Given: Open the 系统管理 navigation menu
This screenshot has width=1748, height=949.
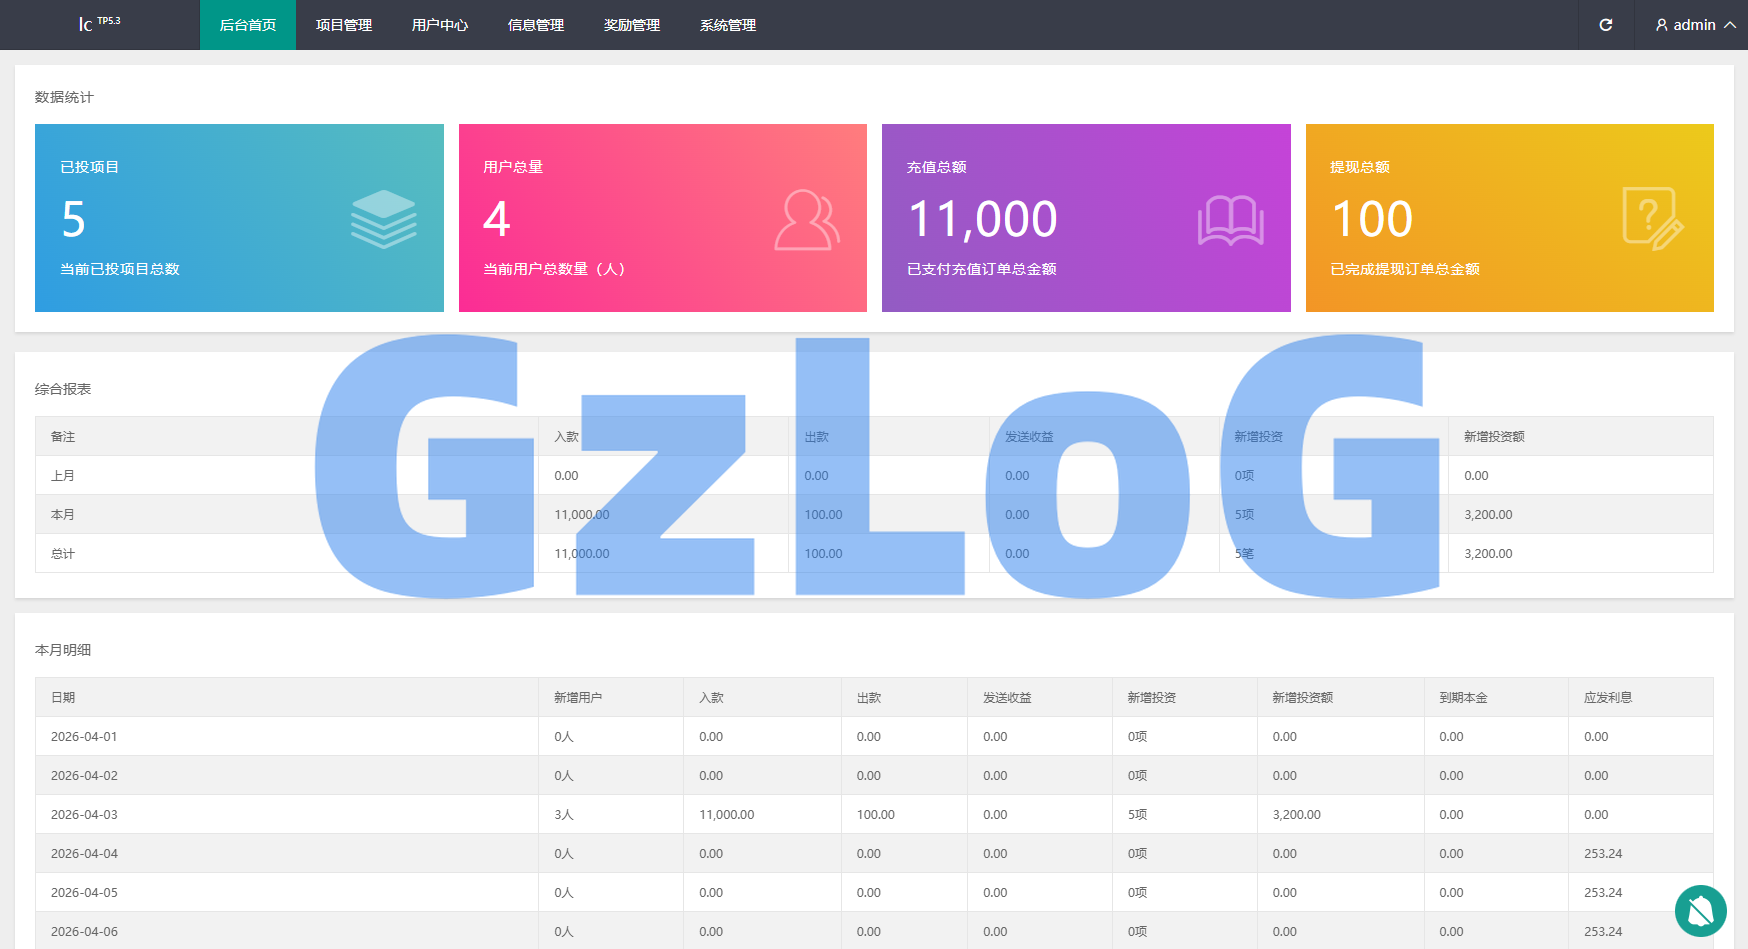Looking at the screenshot, I should click(728, 25).
